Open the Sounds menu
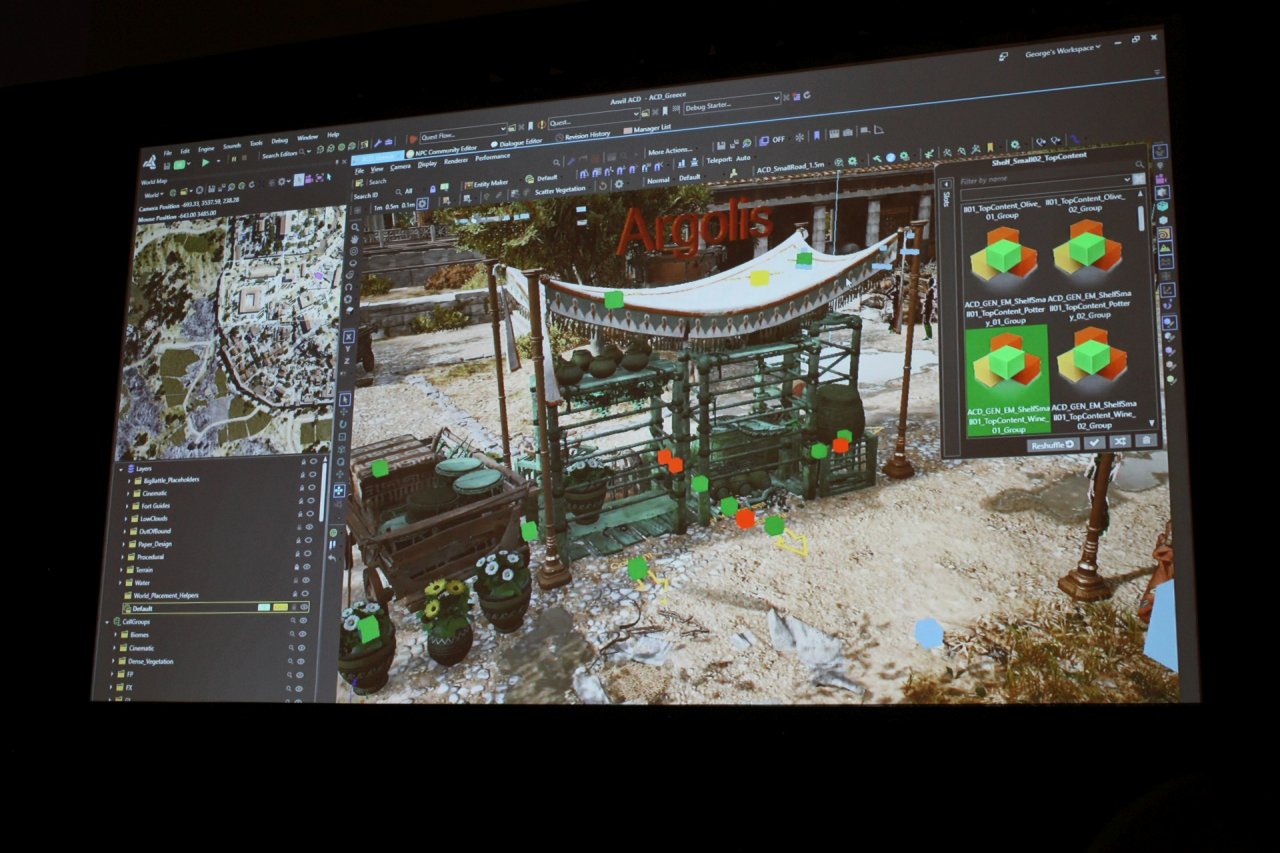The width and height of the screenshot is (1280, 853). point(232,146)
